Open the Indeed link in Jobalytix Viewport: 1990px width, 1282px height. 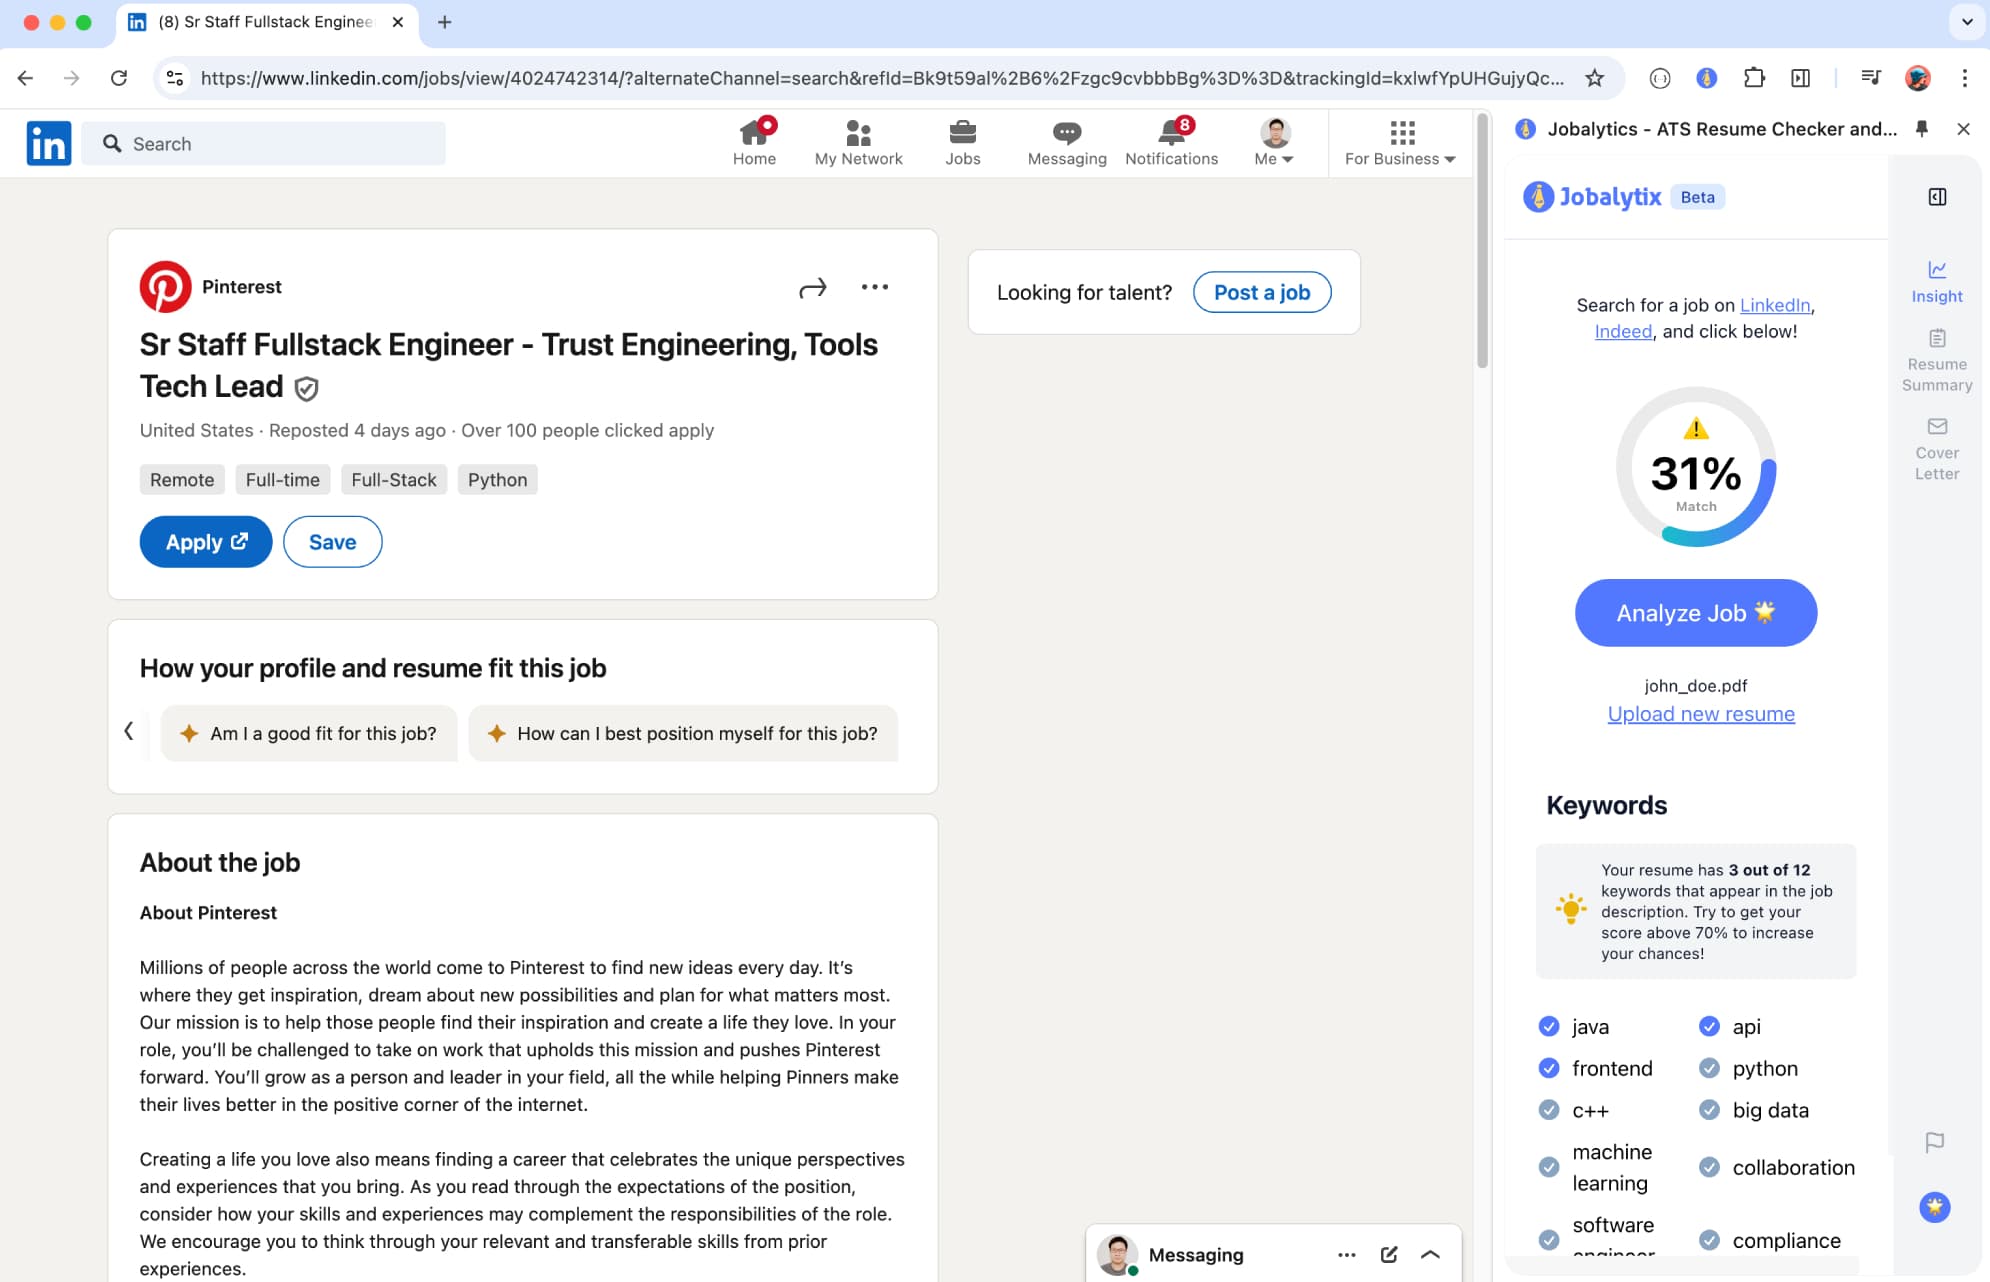[x=1623, y=331]
